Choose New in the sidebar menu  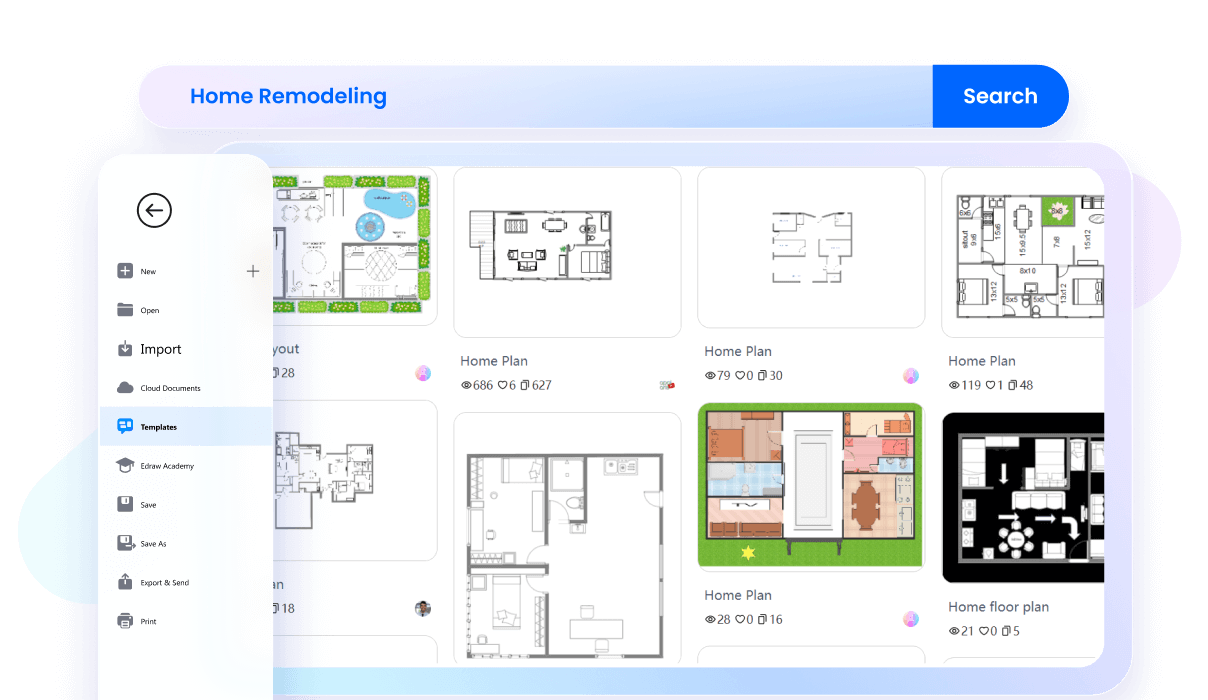[x=148, y=271]
